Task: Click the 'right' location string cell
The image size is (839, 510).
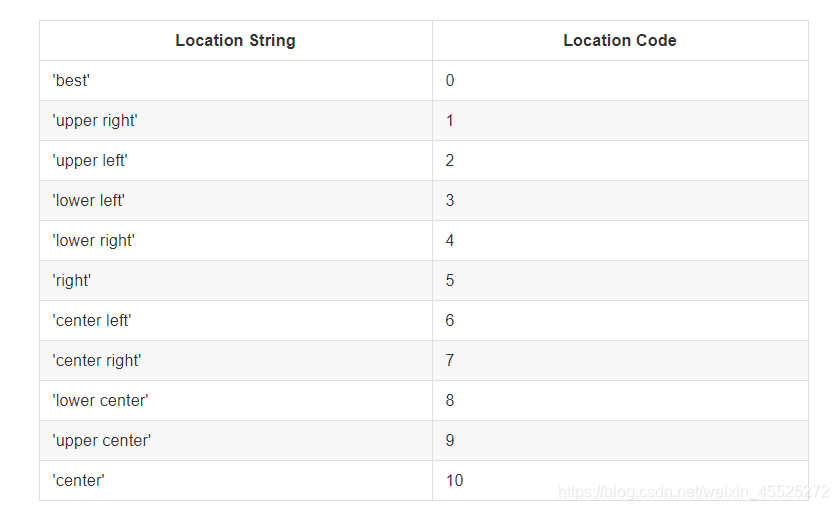Action: [71, 281]
